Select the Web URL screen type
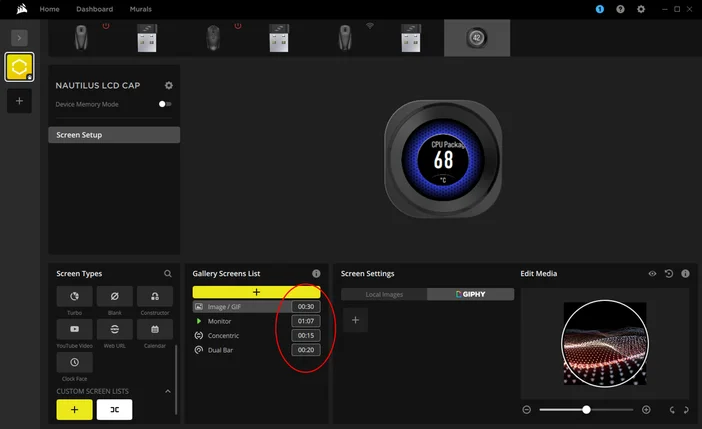 114,329
